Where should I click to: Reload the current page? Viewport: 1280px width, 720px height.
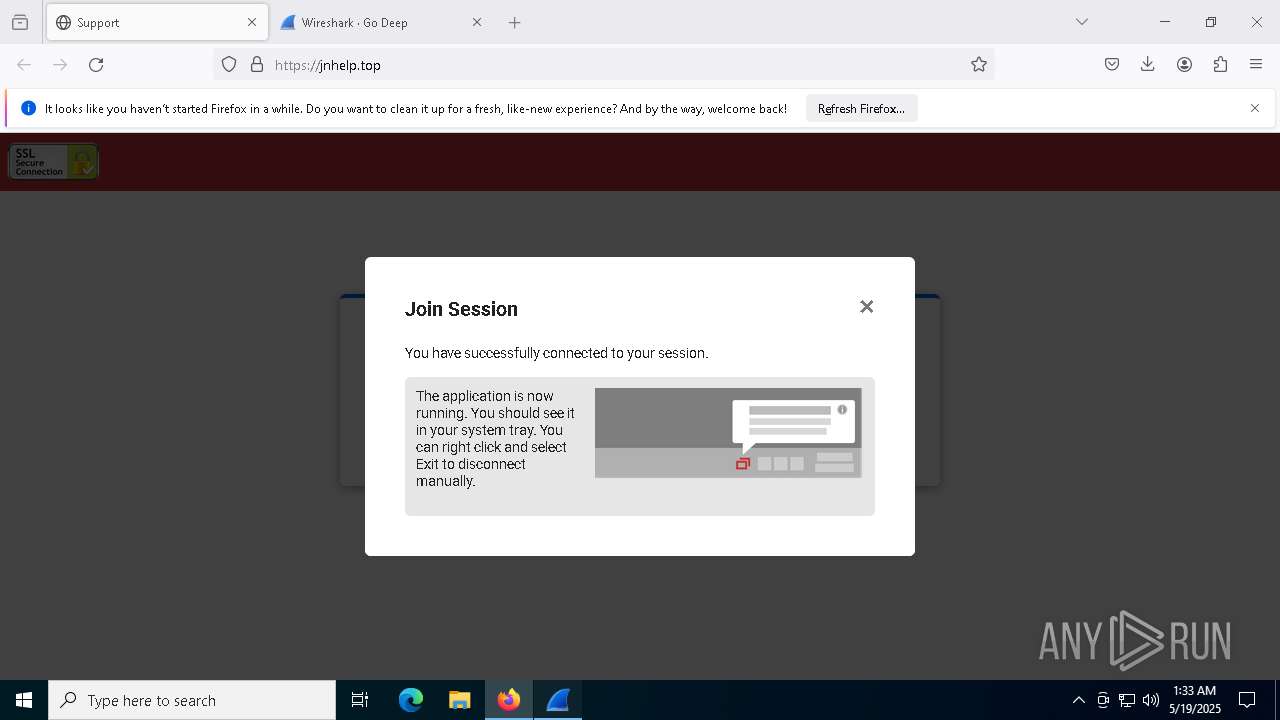[96, 65]
